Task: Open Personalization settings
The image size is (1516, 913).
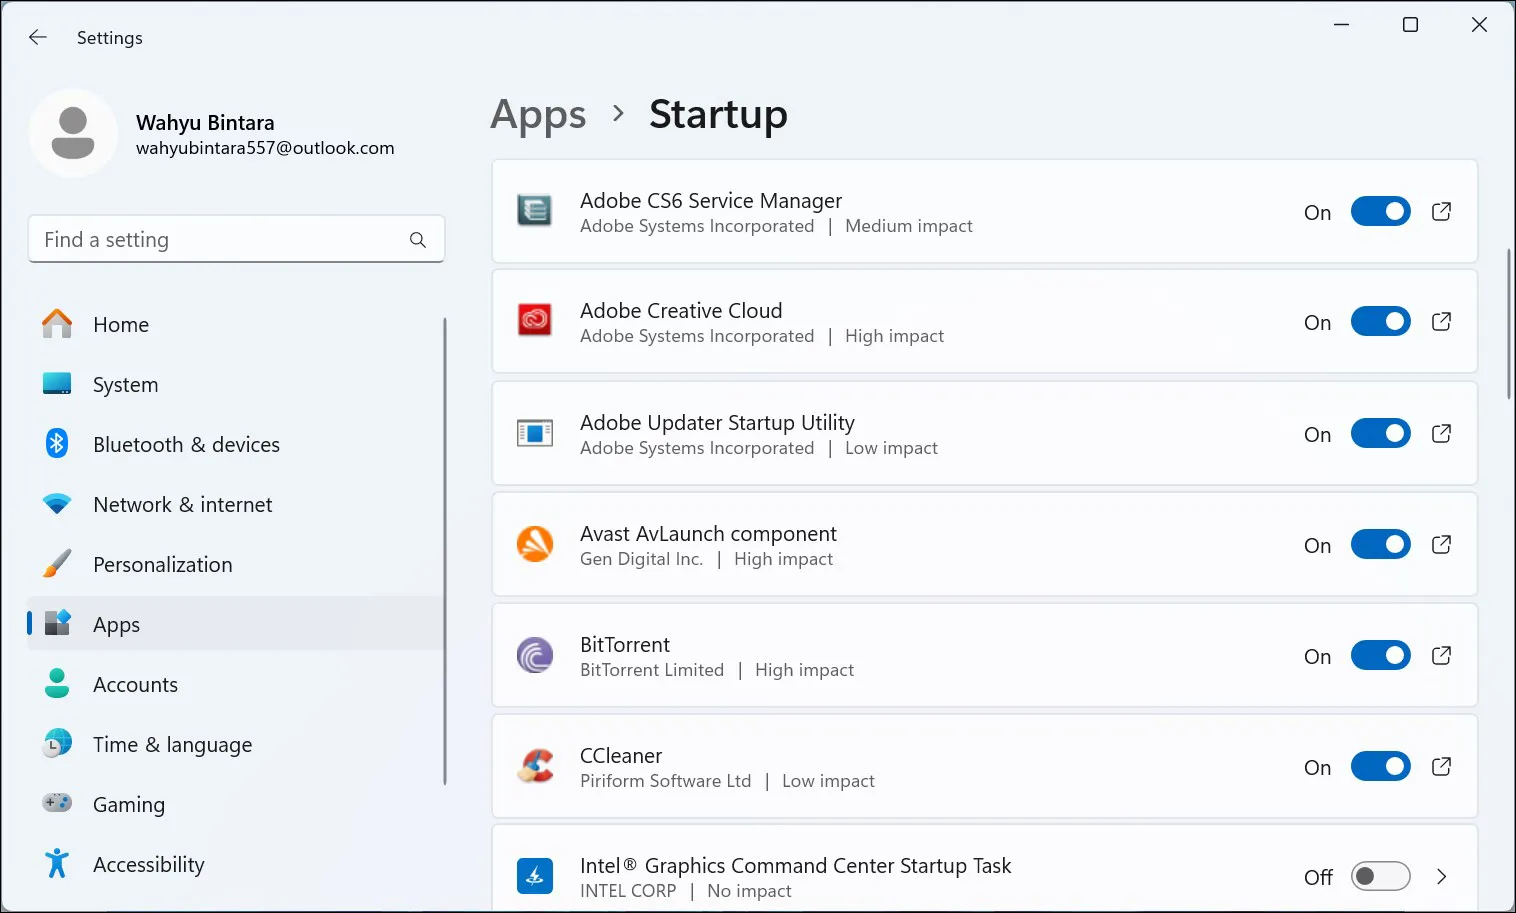Action: tap(161, 564)
